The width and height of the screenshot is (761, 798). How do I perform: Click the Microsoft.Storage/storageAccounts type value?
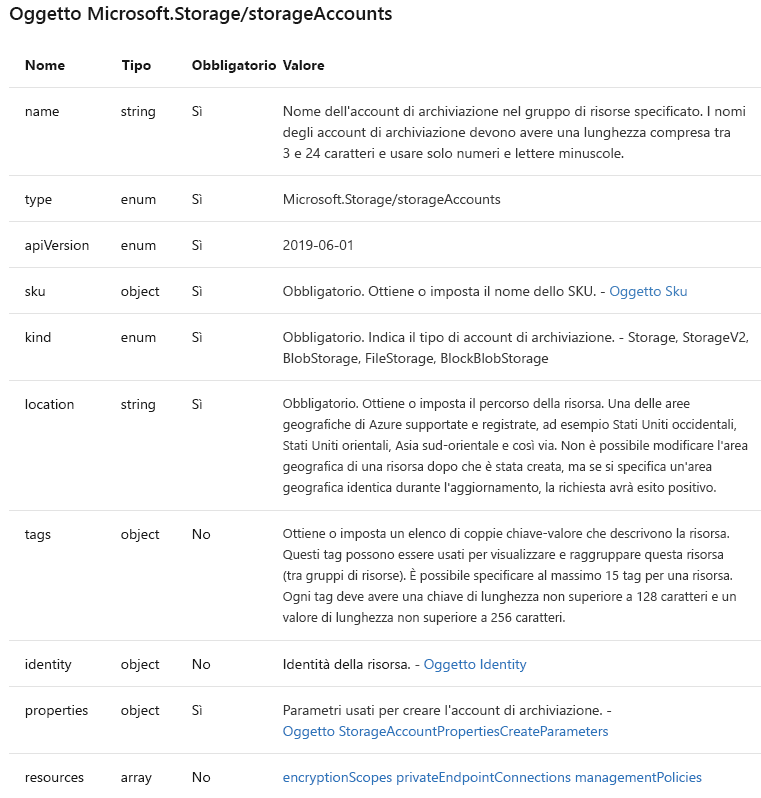391,199
